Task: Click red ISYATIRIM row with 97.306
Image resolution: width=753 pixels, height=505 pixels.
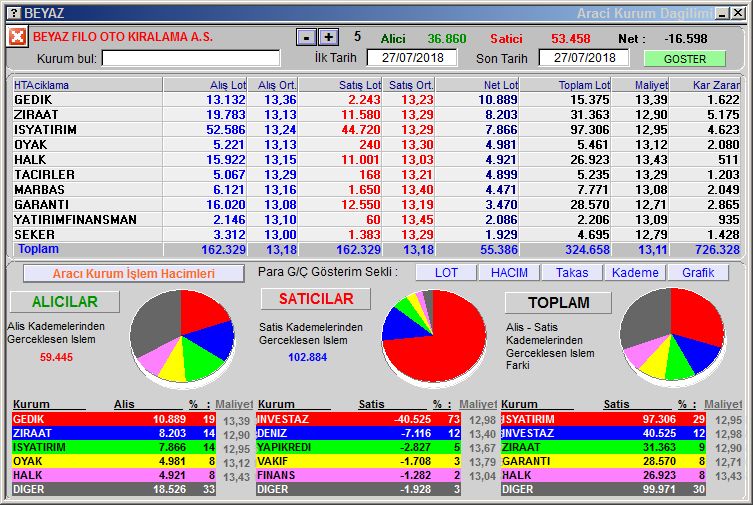Action: (603, 419)
